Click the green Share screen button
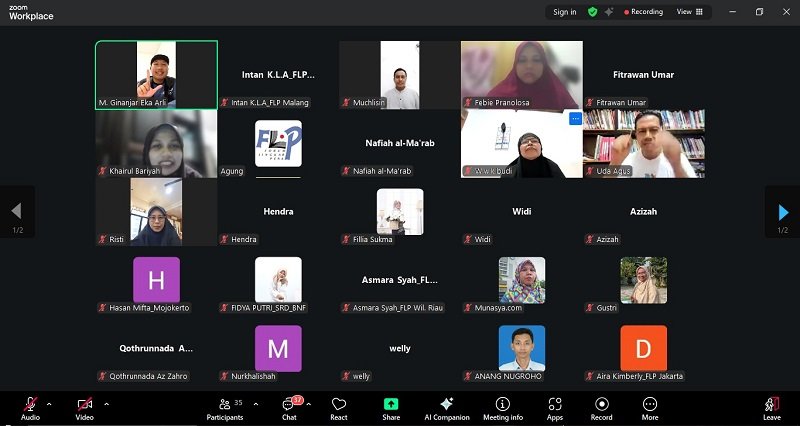The width and height of the screenshot is (800, 426). [391, 409]
